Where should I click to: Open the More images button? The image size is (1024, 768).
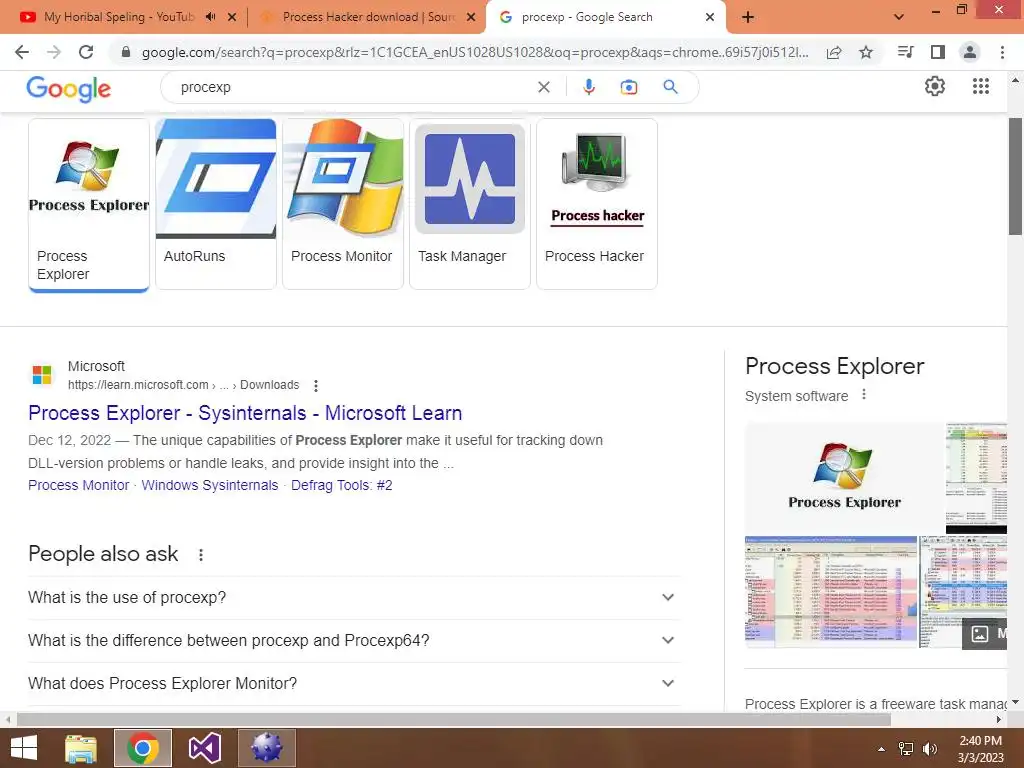(x=985, y=633)
